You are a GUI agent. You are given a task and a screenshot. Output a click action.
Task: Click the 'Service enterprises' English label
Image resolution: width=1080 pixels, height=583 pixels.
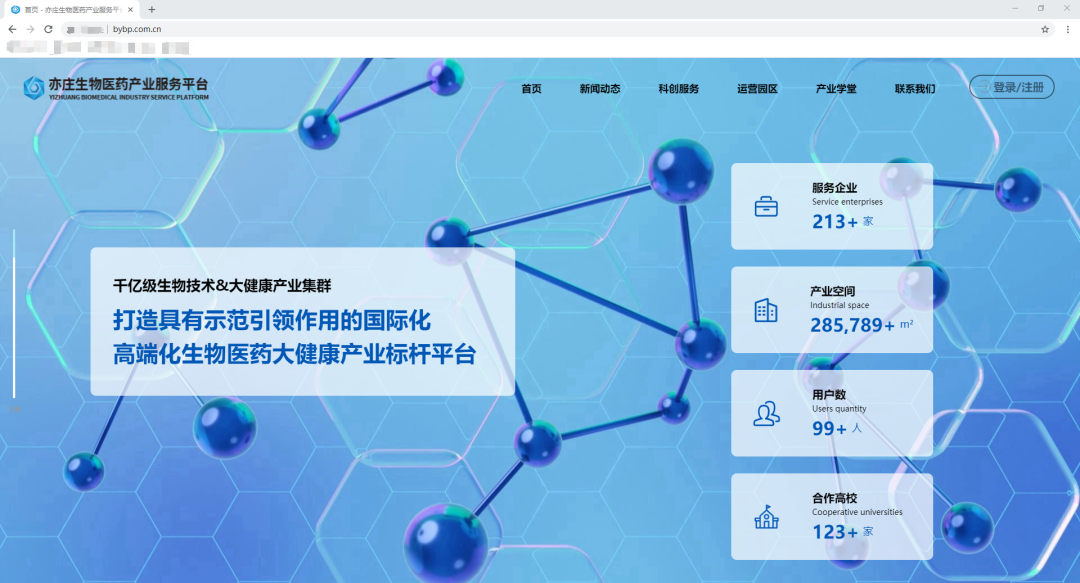coord(847,202)
